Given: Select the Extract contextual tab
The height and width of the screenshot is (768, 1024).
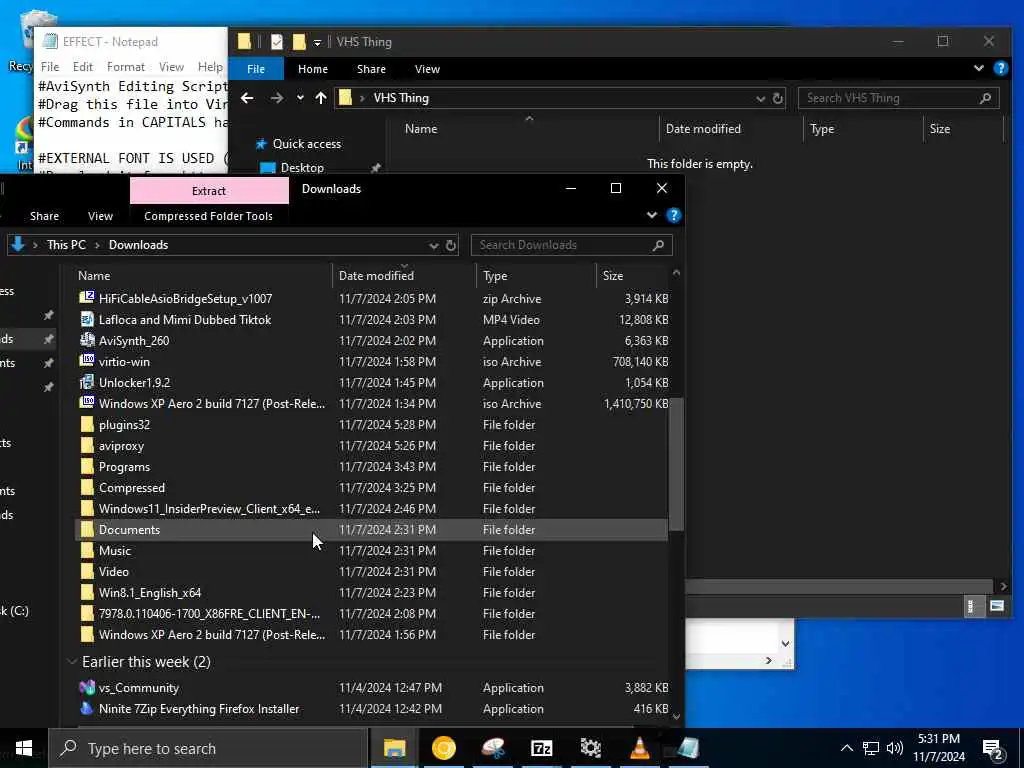Looking at the screenshot, I should pyautogui.click(x=209, y=191).
